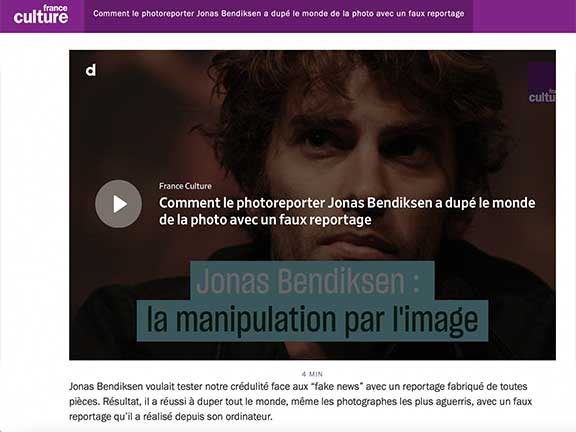Click the line starting 'pièces. Résultat'
Screen dimensions: 576x432
tap(300, 402)
